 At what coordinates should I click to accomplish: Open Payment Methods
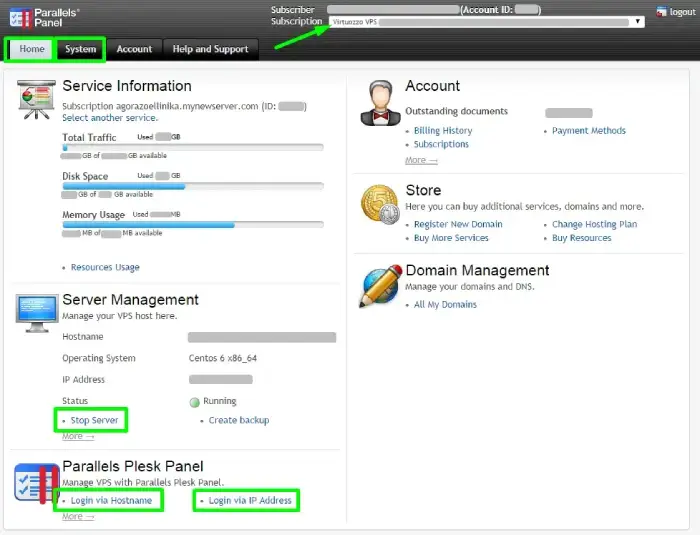click(589, 130)
